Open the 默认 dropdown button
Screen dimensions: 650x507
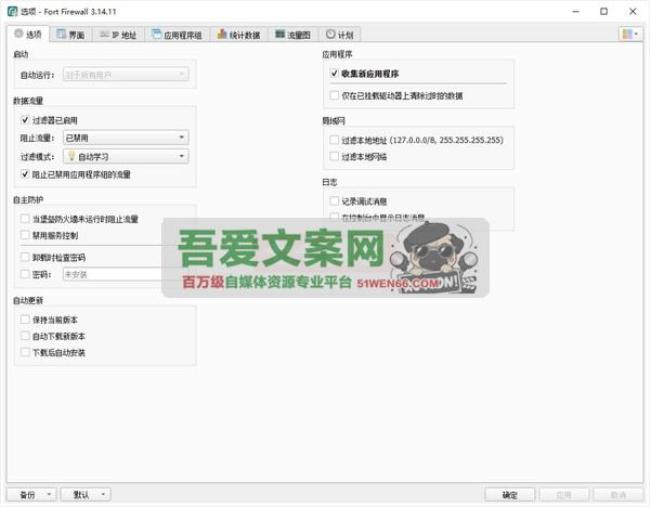click(85, 494)
